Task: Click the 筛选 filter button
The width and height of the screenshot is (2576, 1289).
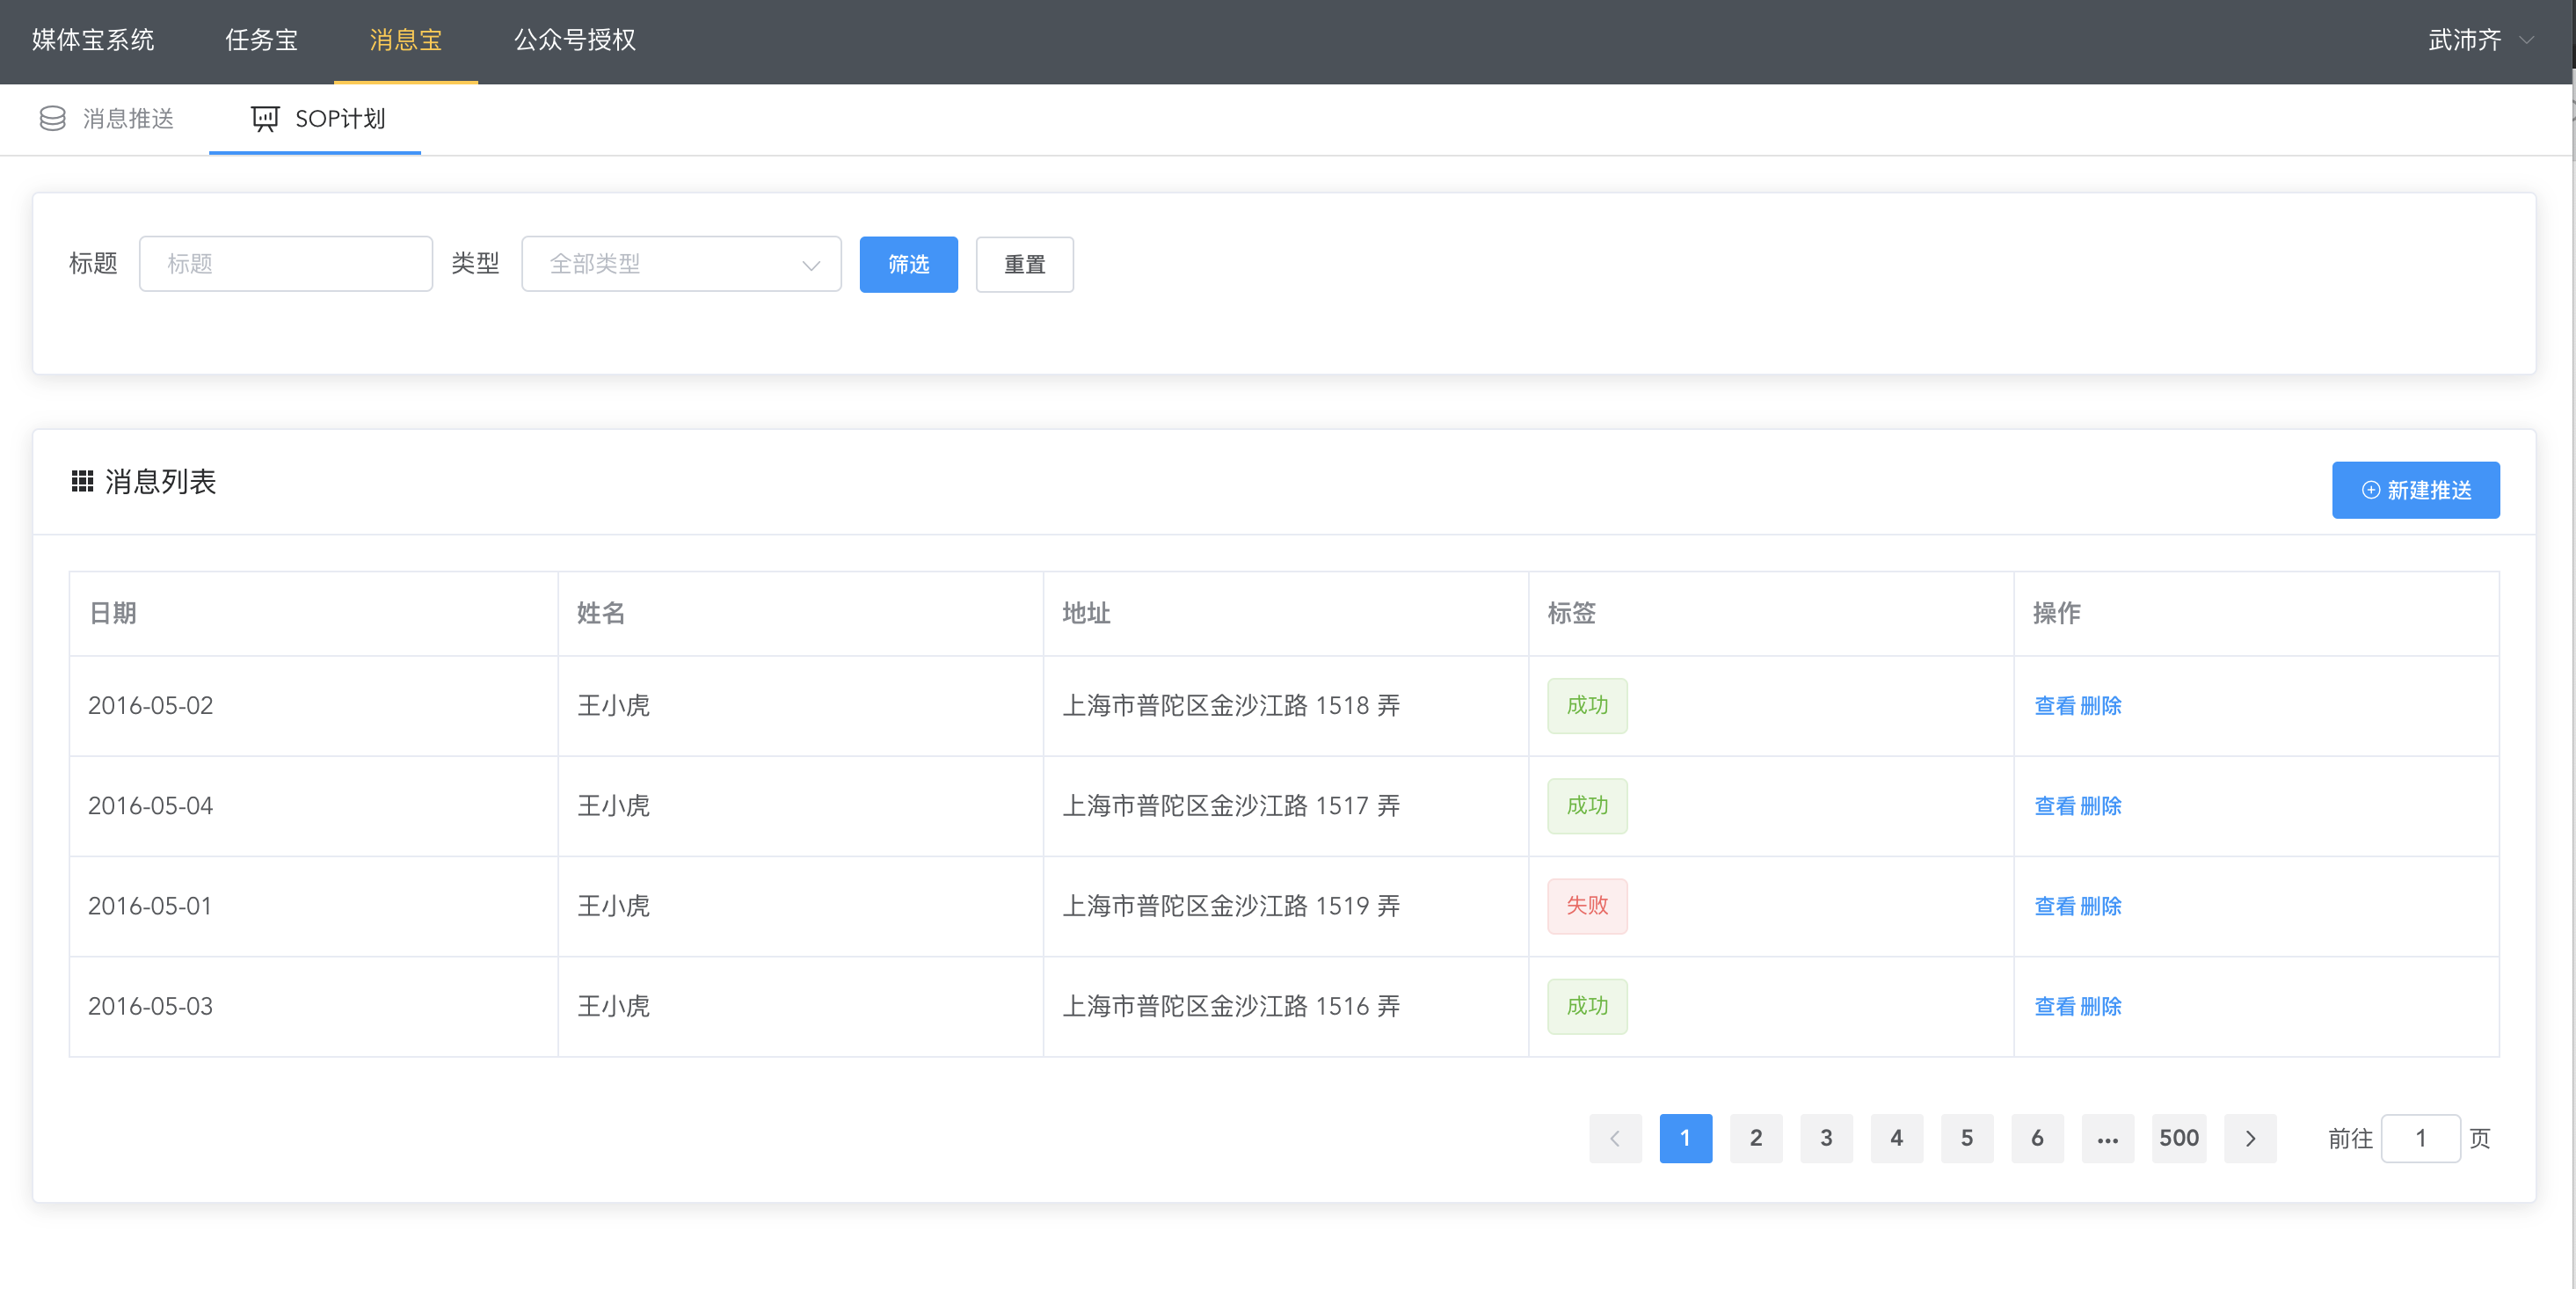Action: tap(908, 264)
